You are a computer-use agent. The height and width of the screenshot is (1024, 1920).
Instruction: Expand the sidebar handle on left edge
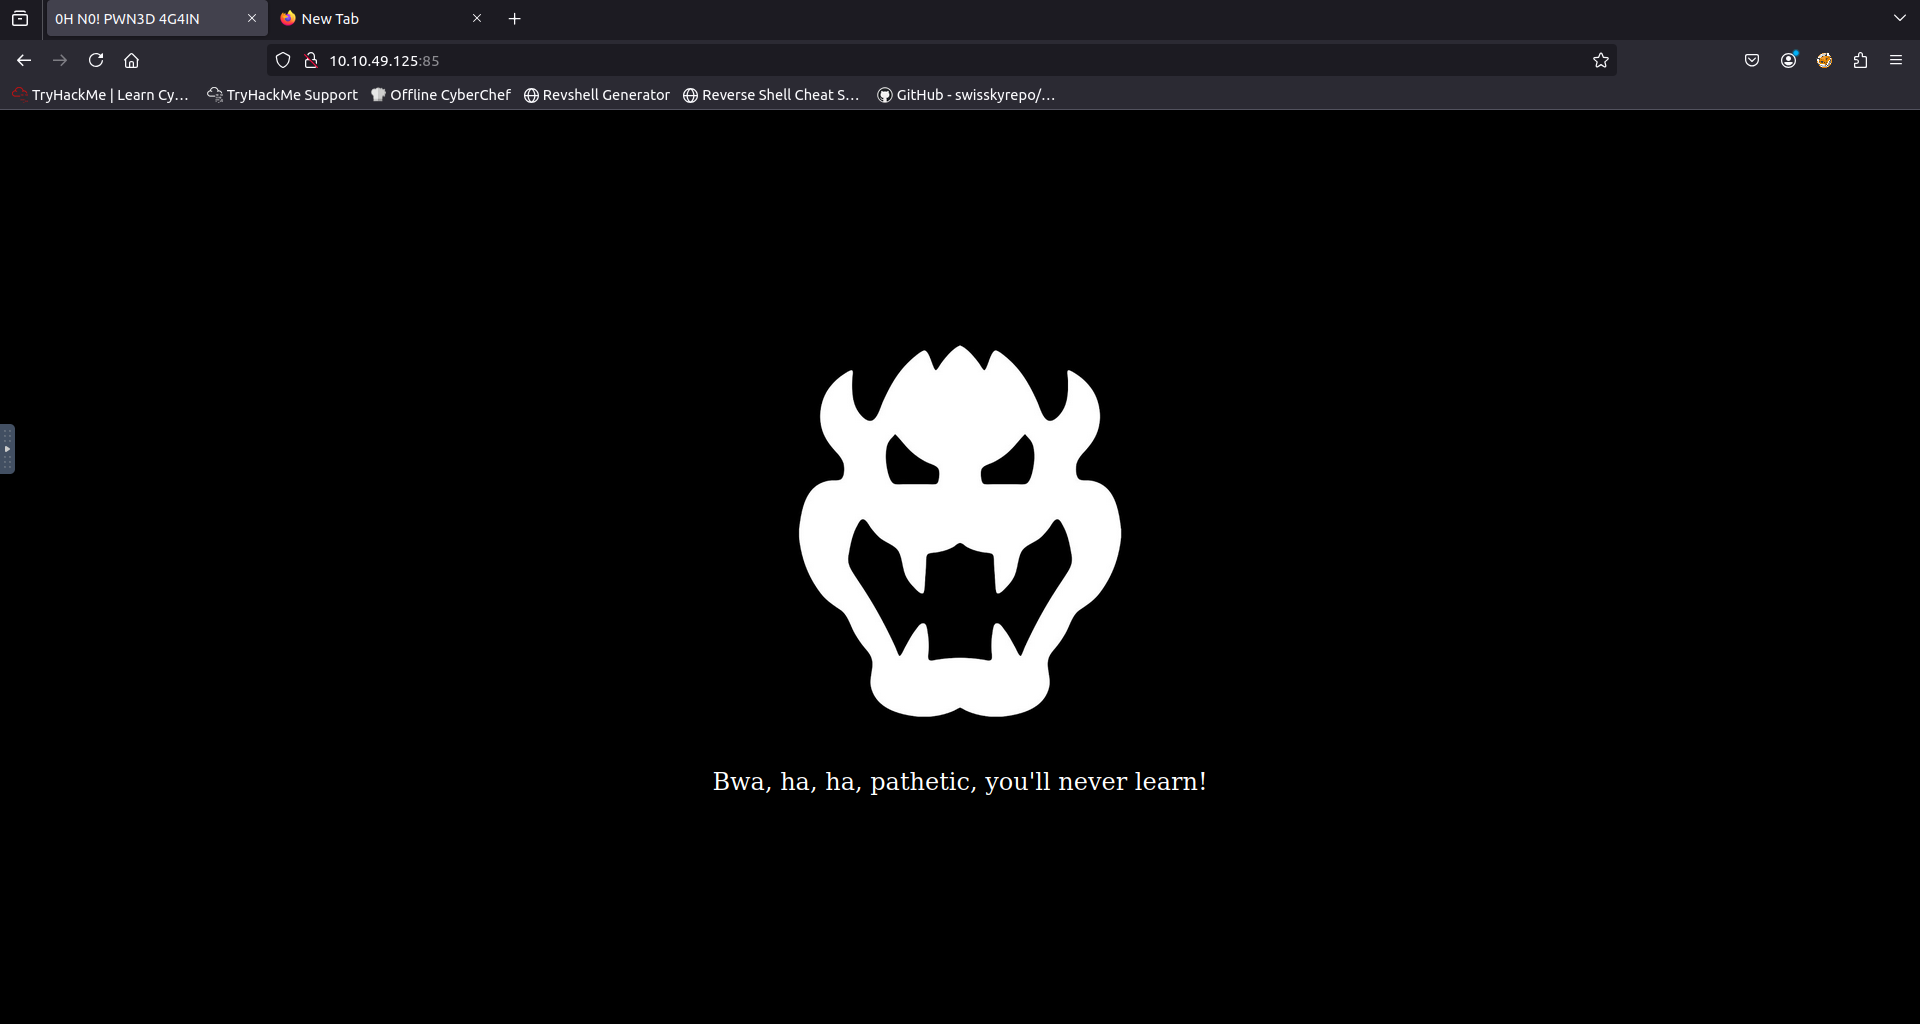pyautogui.click(x=7, y=449)
